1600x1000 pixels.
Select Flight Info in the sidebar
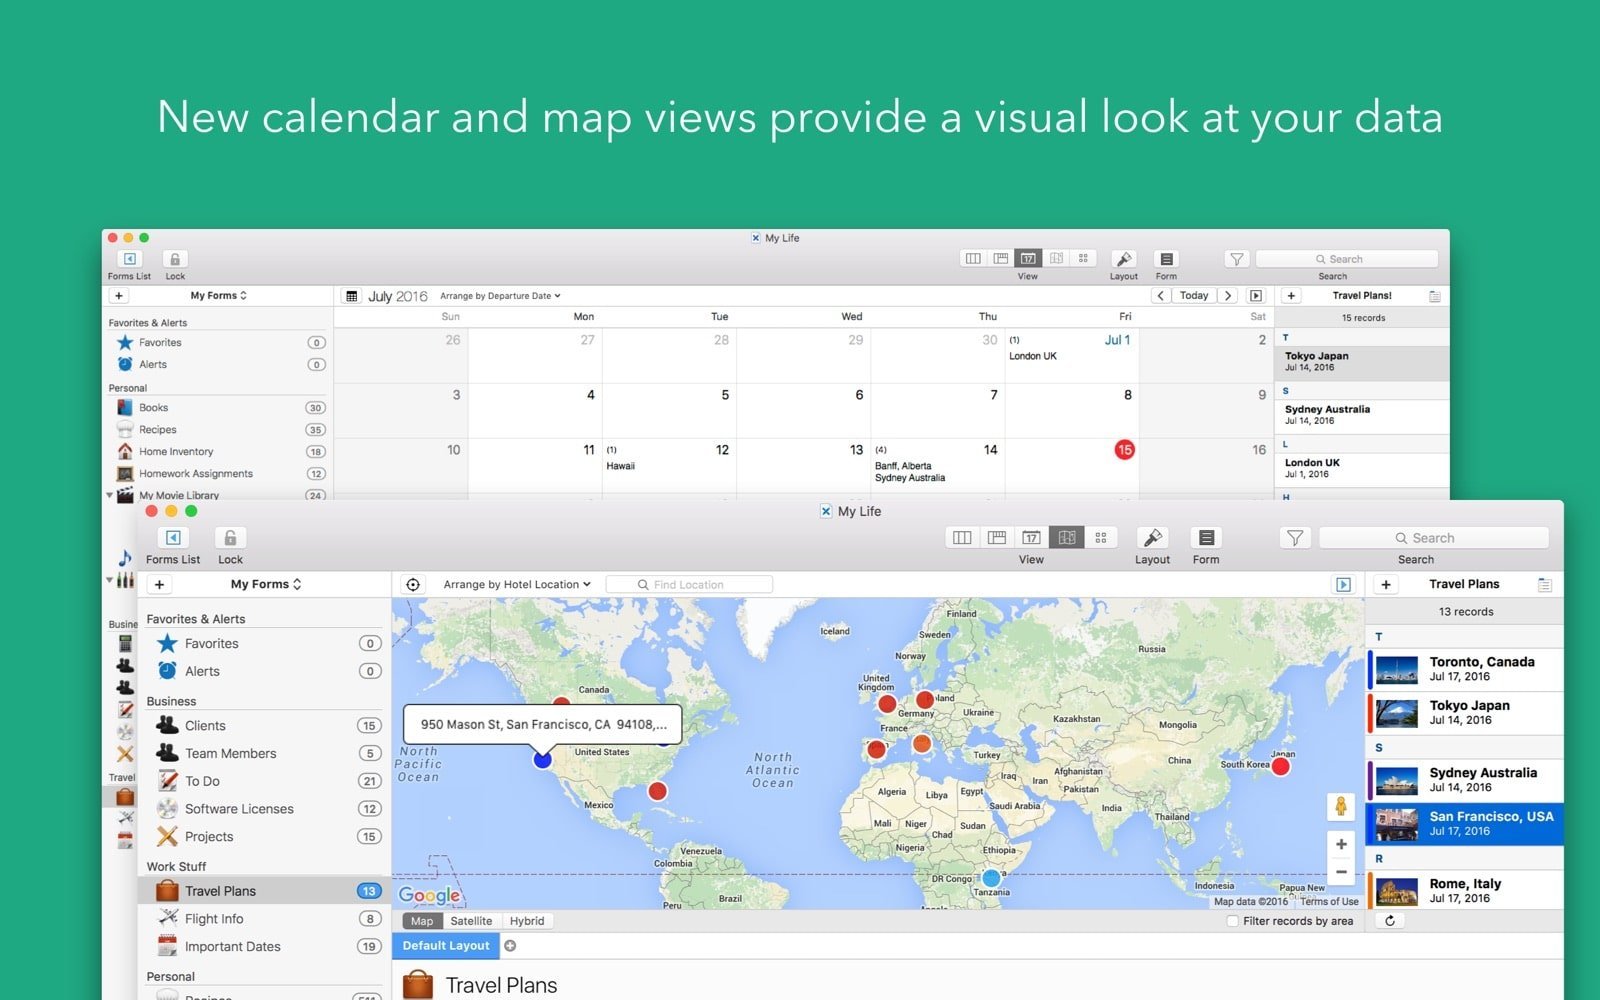point(214,919)
